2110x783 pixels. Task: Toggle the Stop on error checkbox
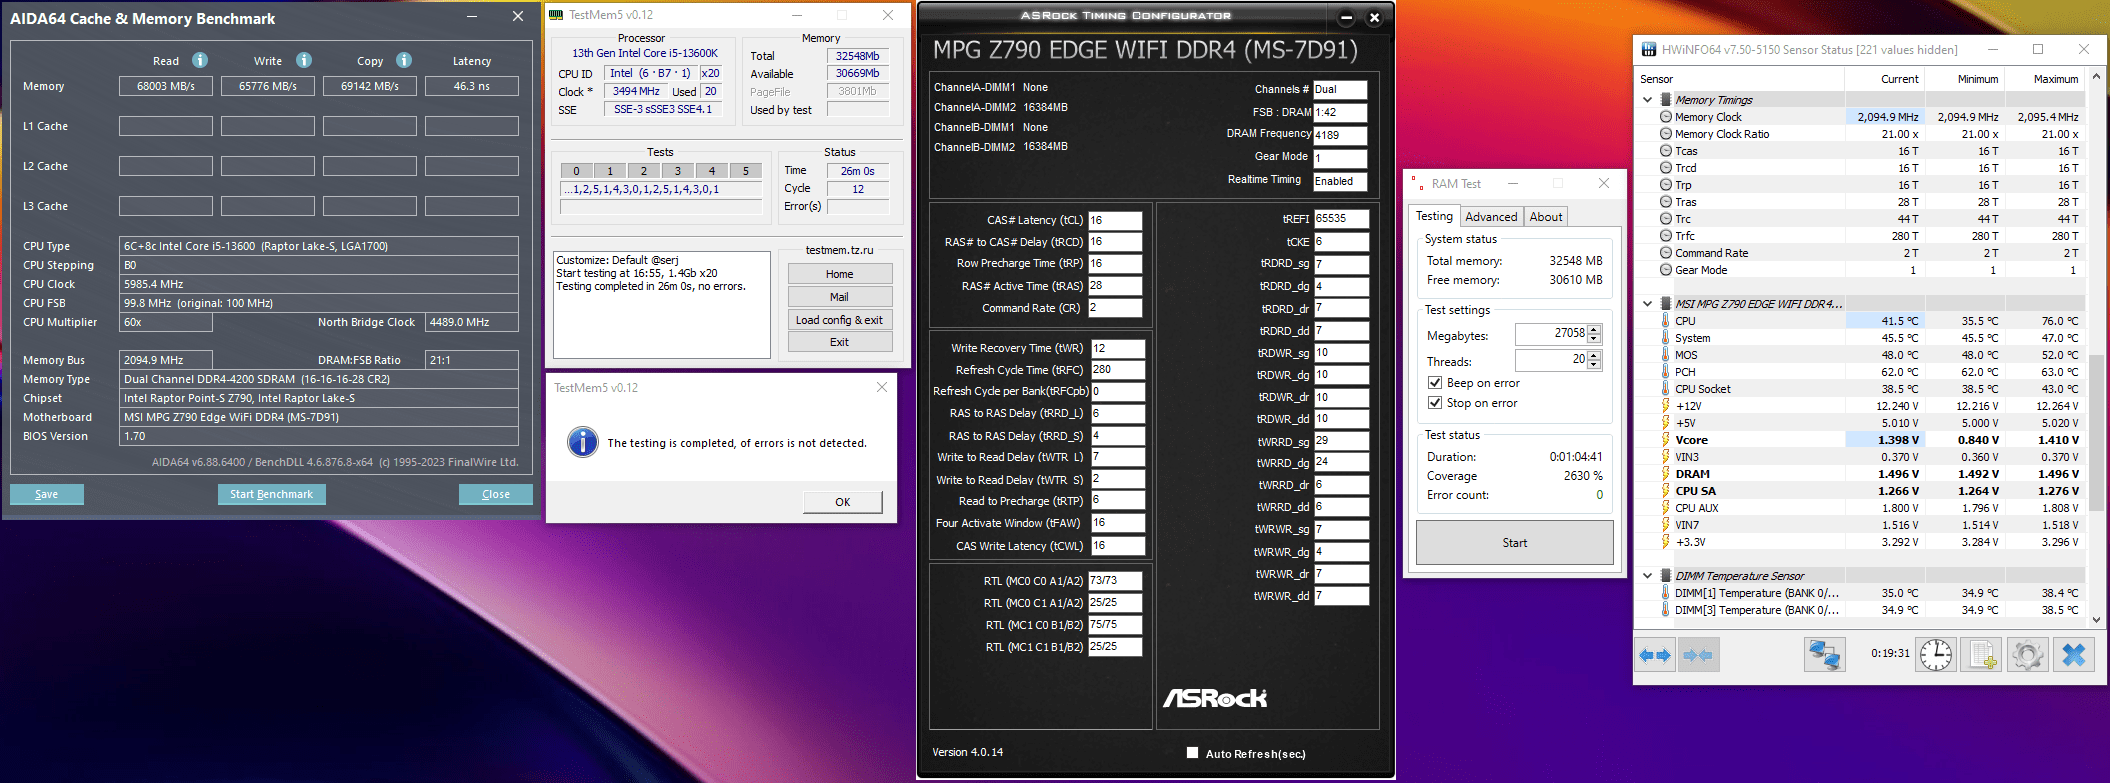click(x=1435, y=403)
